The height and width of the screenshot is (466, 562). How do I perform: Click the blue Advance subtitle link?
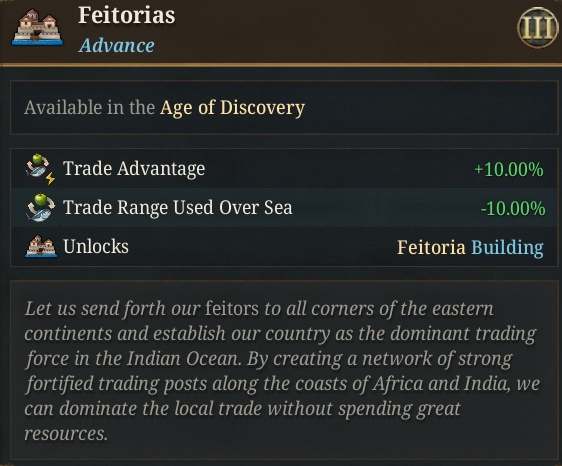116,46
